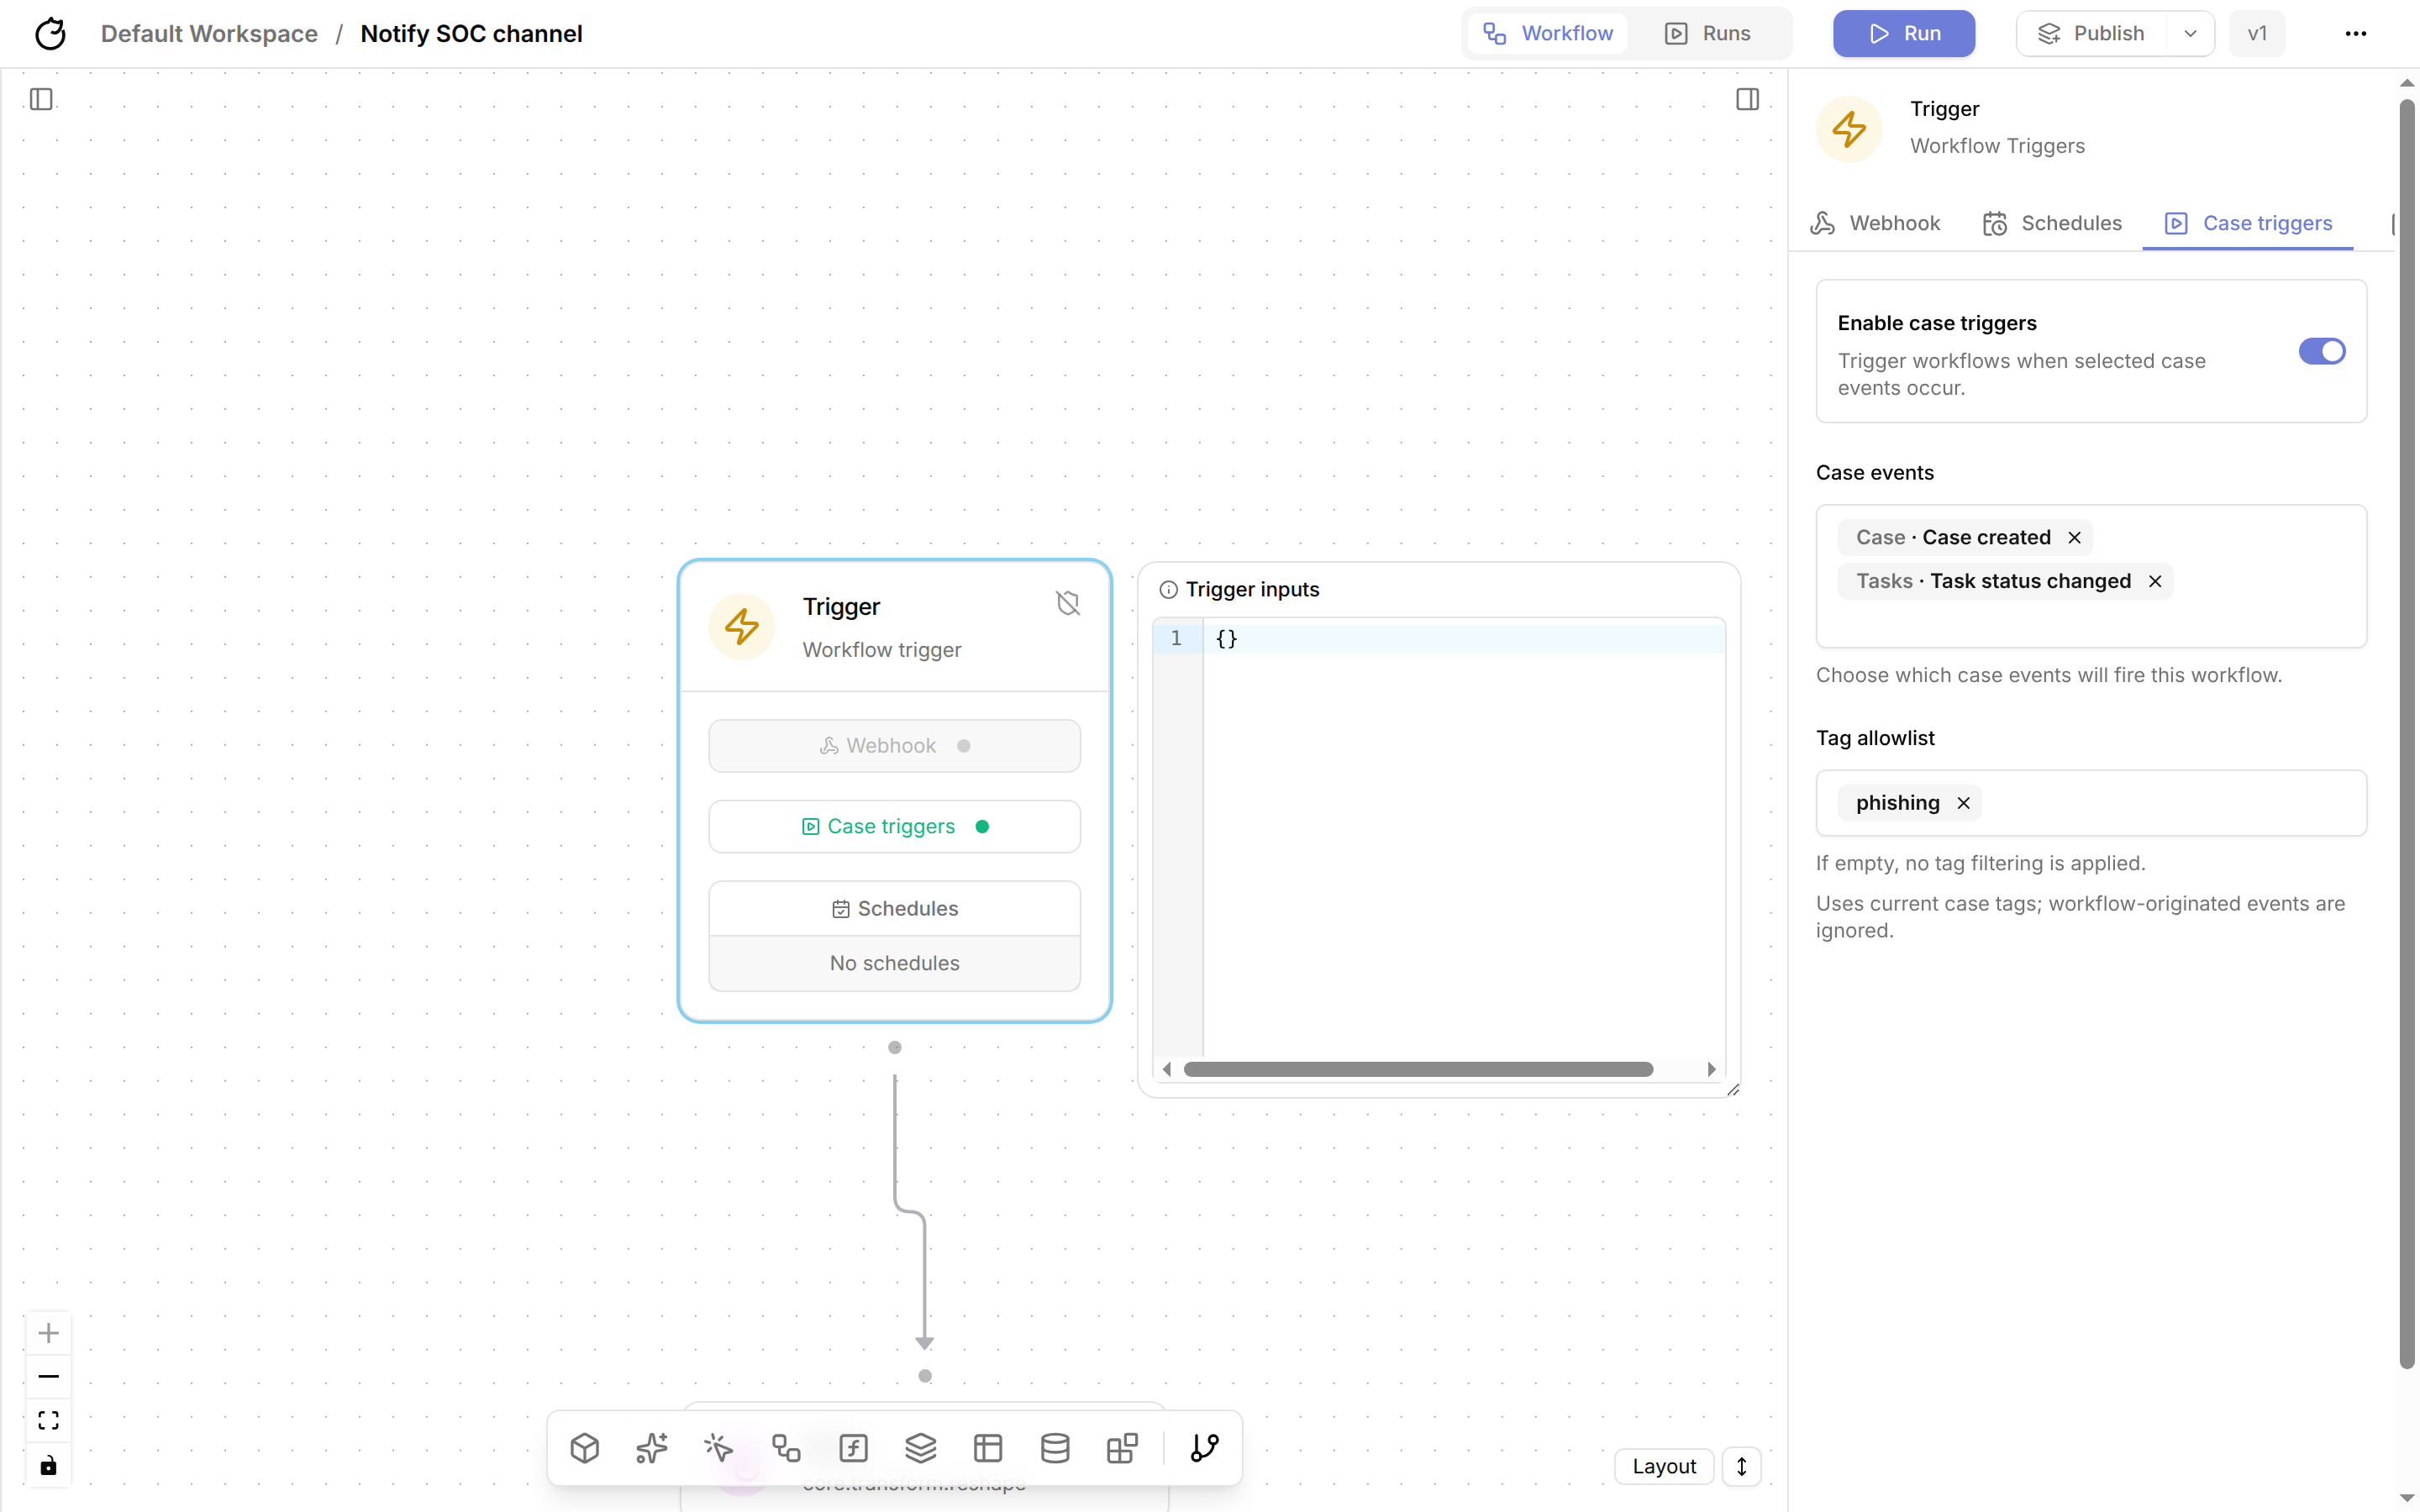Remove the phishing tag from allowlist
This screenshot has height=1512, width=2420.
(1963, 803)
